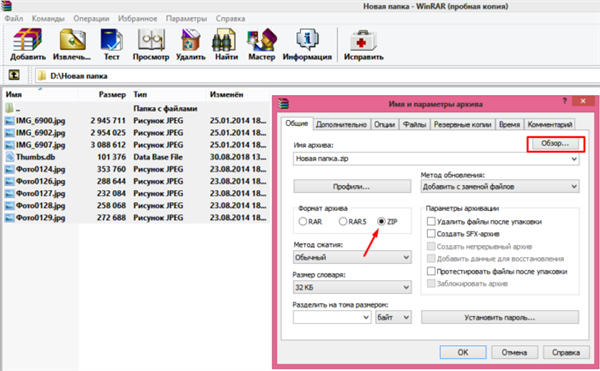Click the file icon of Фото0126.jpg
This screenshot has width=600, height=371.
(x=10, y=181)
